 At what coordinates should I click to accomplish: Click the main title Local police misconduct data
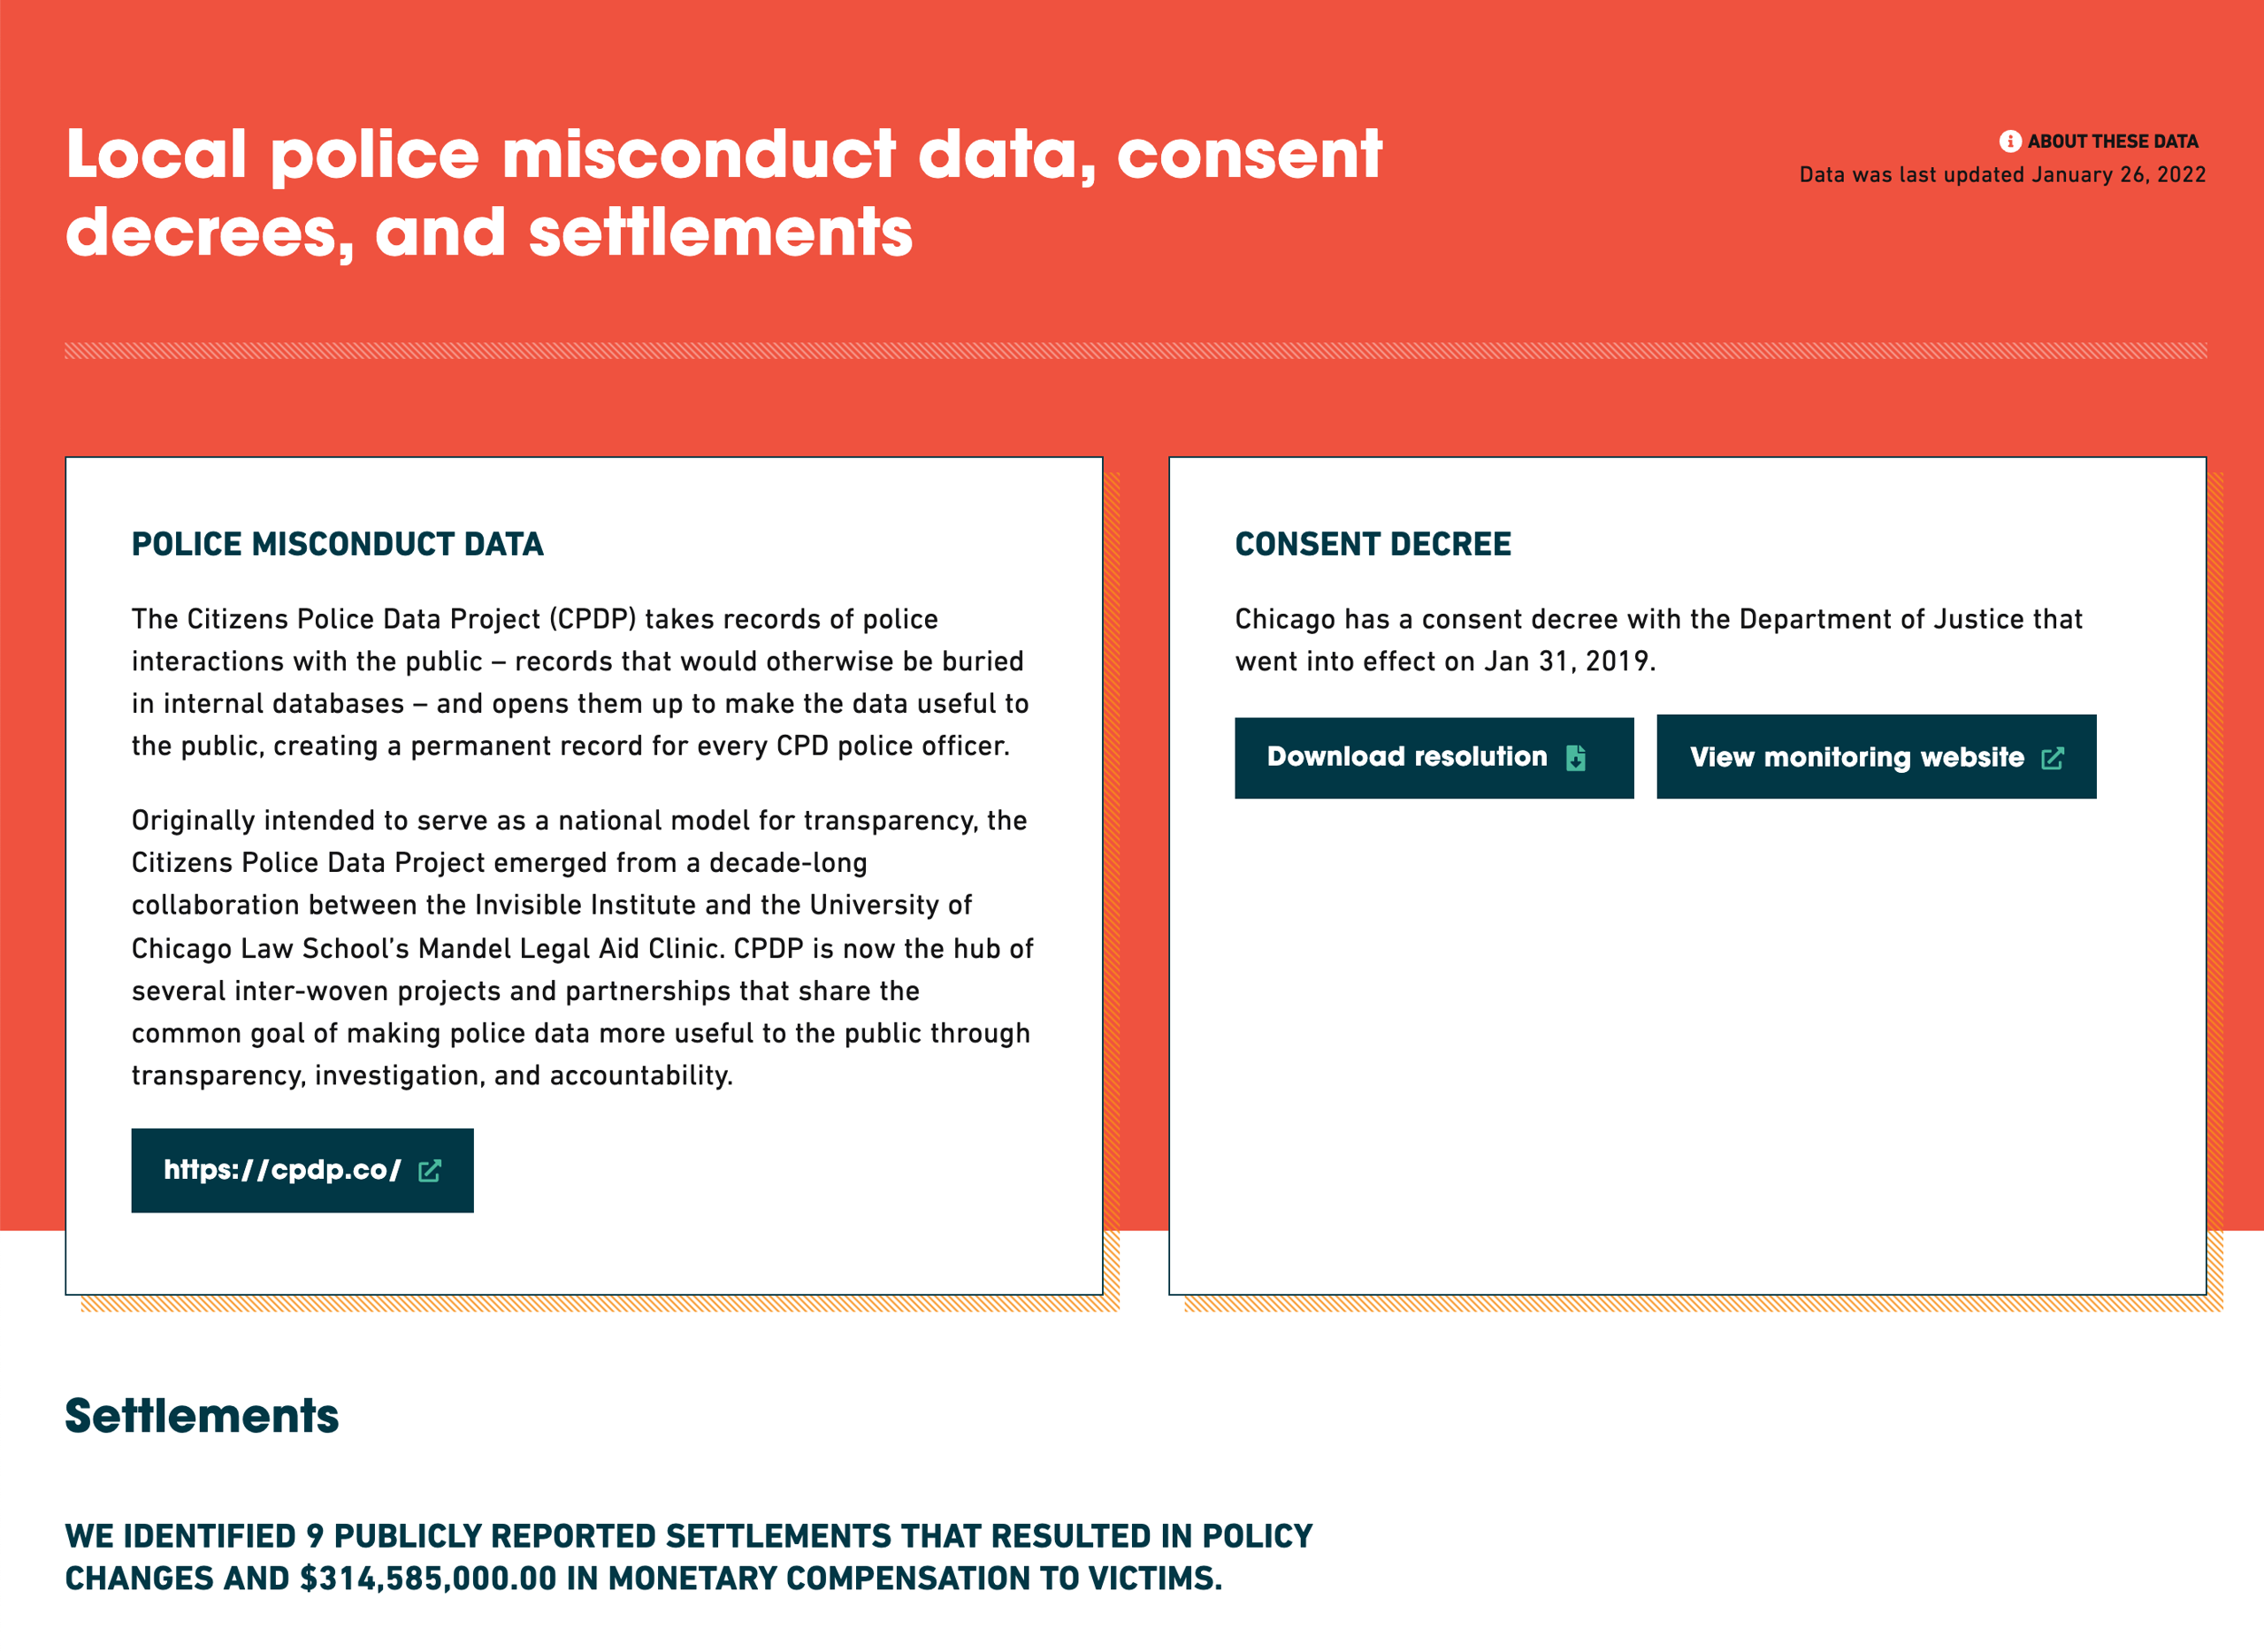click(x=723, y=193)
